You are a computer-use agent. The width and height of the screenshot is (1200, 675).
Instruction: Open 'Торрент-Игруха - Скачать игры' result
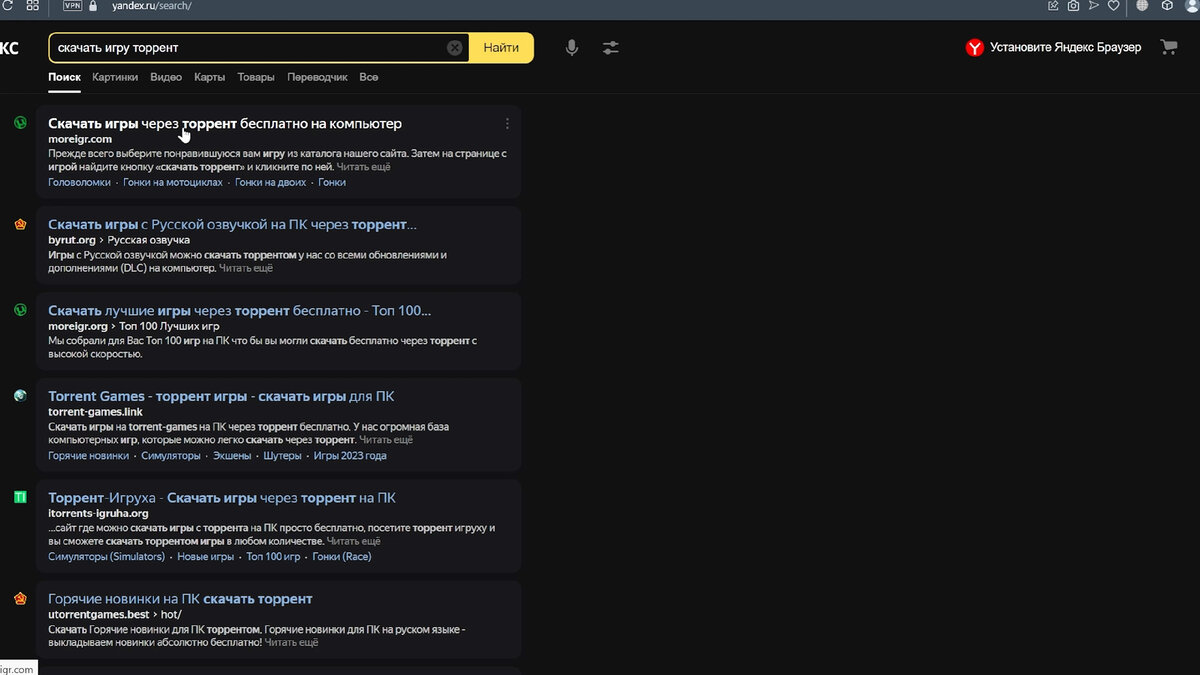pos(222,497)
